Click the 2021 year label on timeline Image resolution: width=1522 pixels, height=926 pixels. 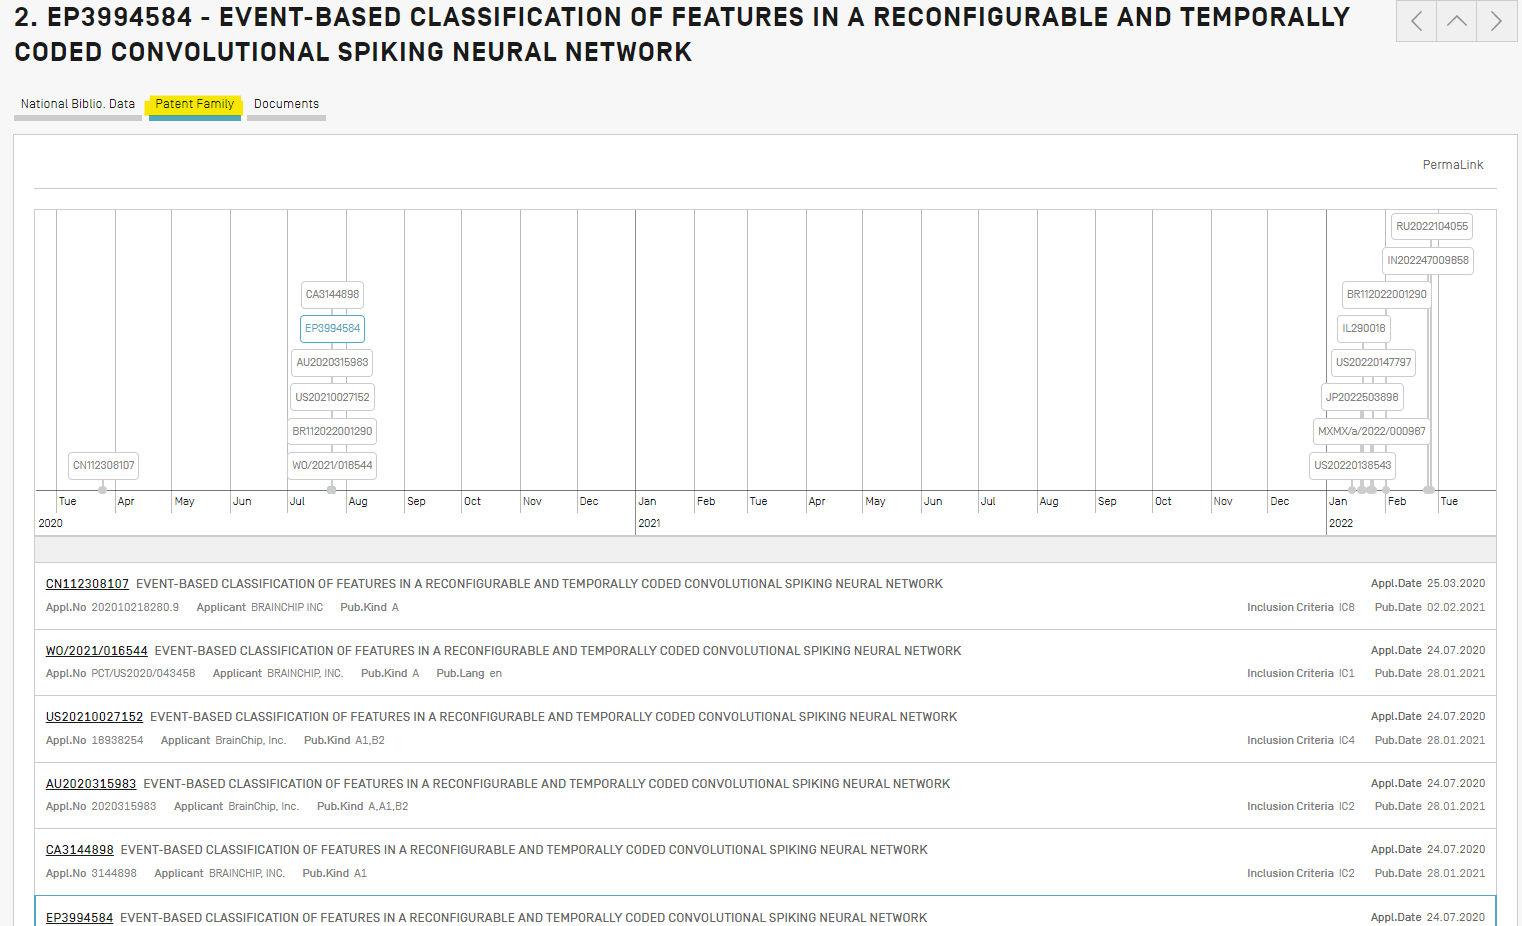point(649,523)
